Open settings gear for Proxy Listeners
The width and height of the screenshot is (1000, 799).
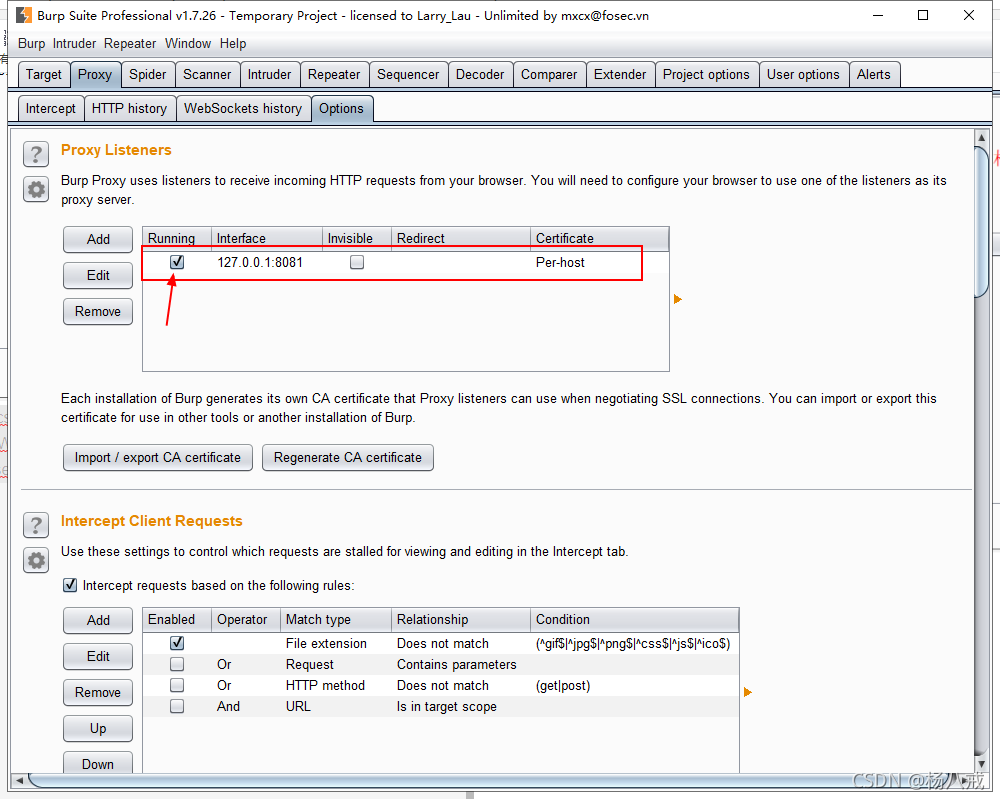pyautogui.click(x=36, y=189)
